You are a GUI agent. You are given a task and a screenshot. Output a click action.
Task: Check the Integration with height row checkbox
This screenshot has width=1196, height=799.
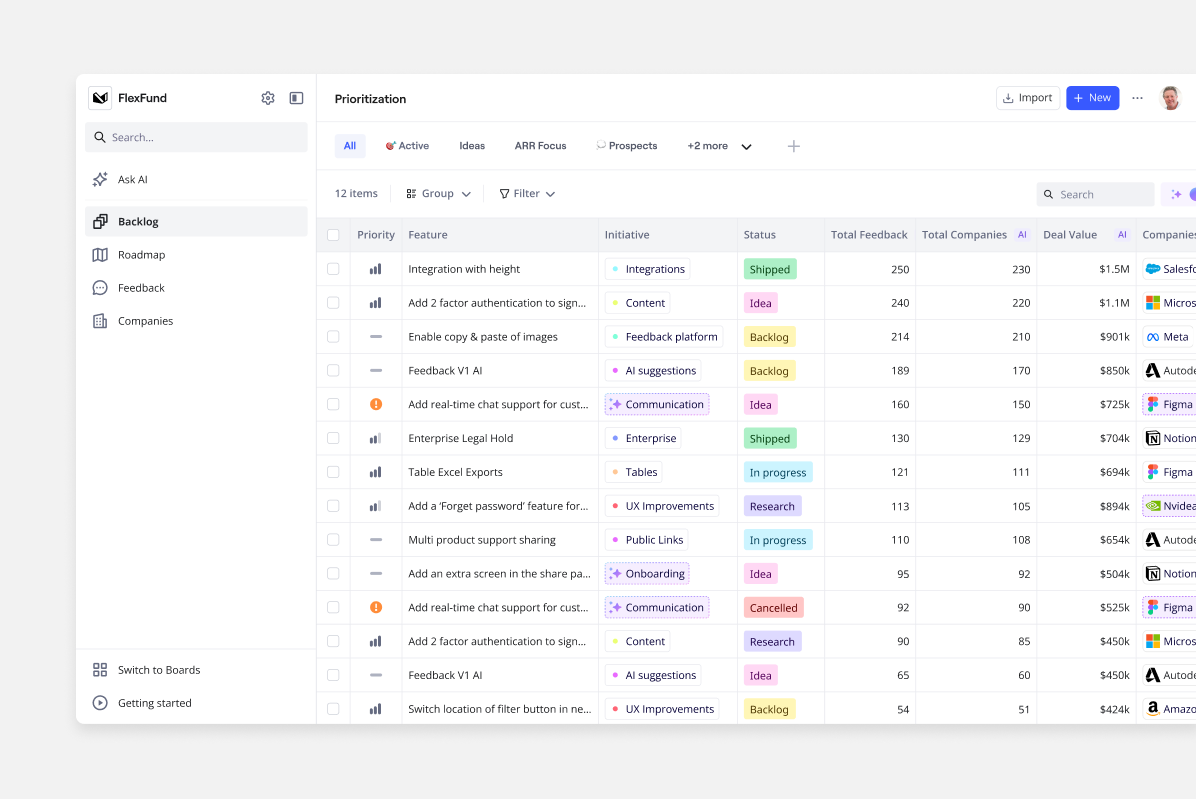[333, 269]
